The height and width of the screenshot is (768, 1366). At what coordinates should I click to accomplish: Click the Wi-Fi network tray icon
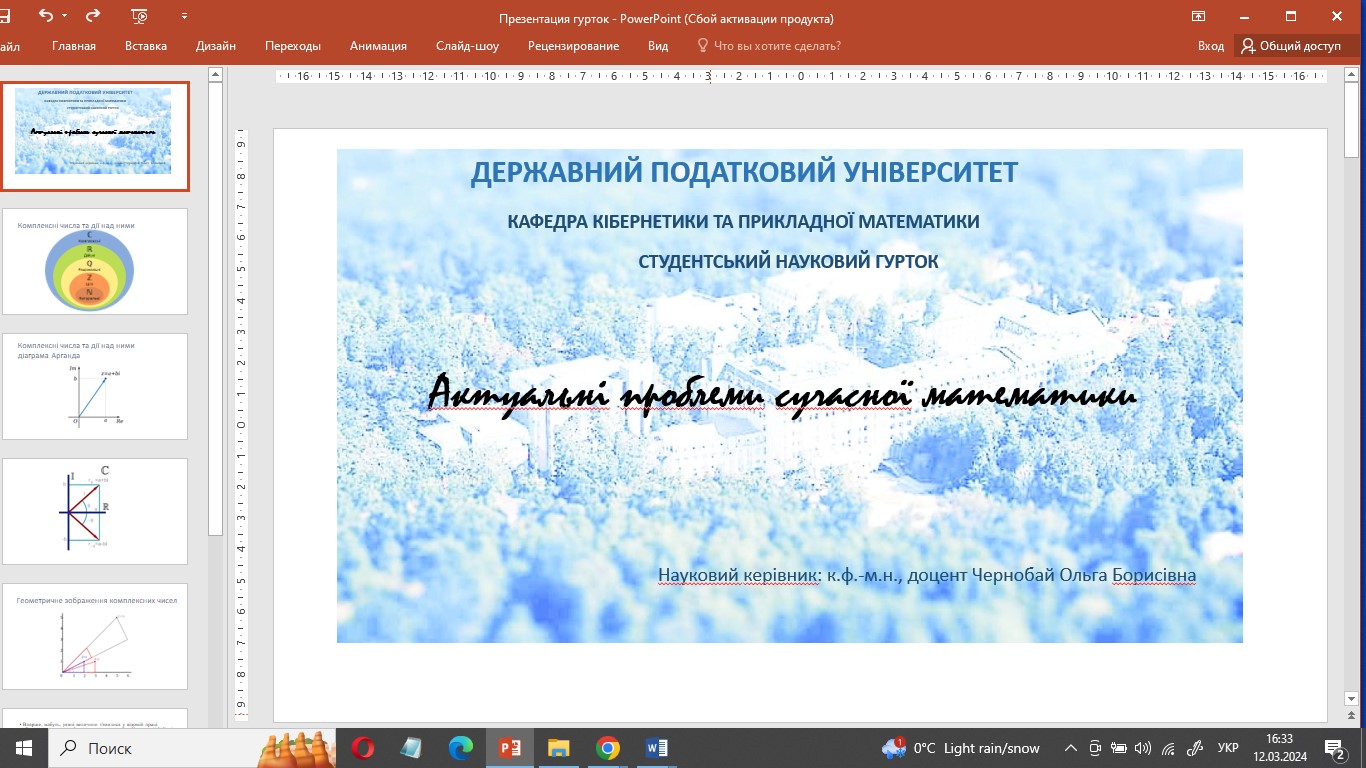point(1167,748)
